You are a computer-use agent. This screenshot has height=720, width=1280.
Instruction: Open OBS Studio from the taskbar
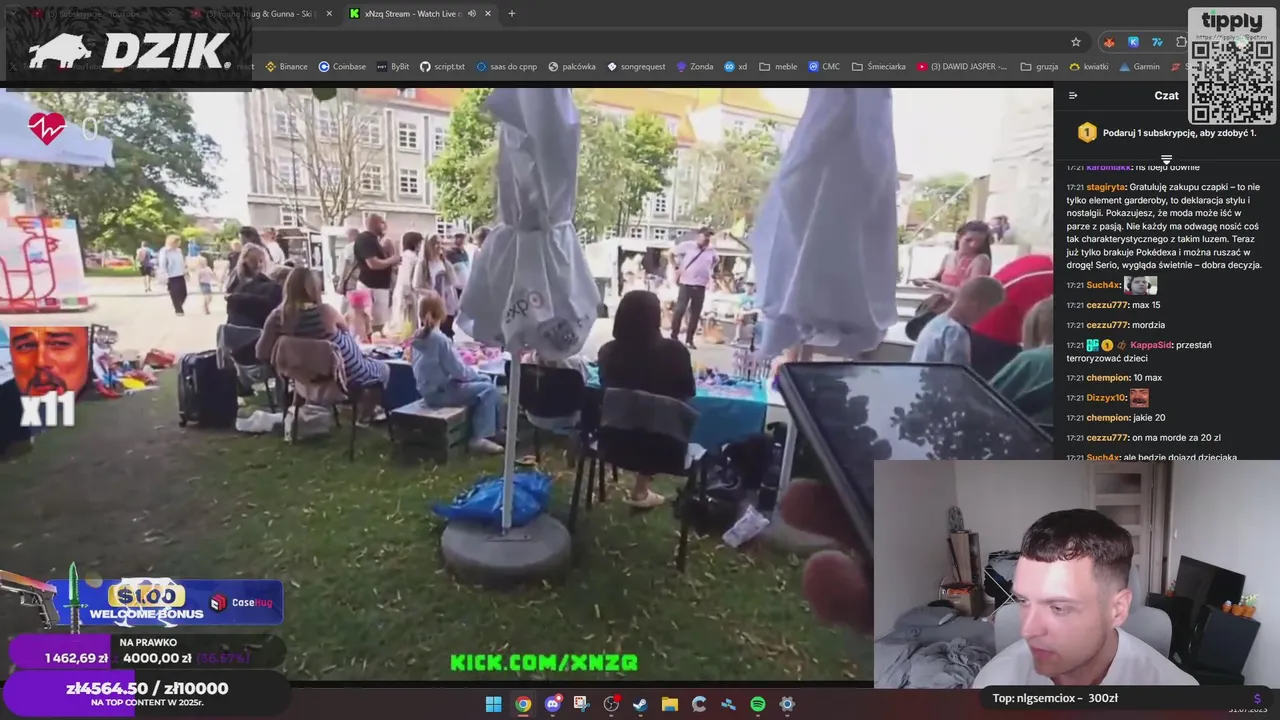(x=611, y=704)
